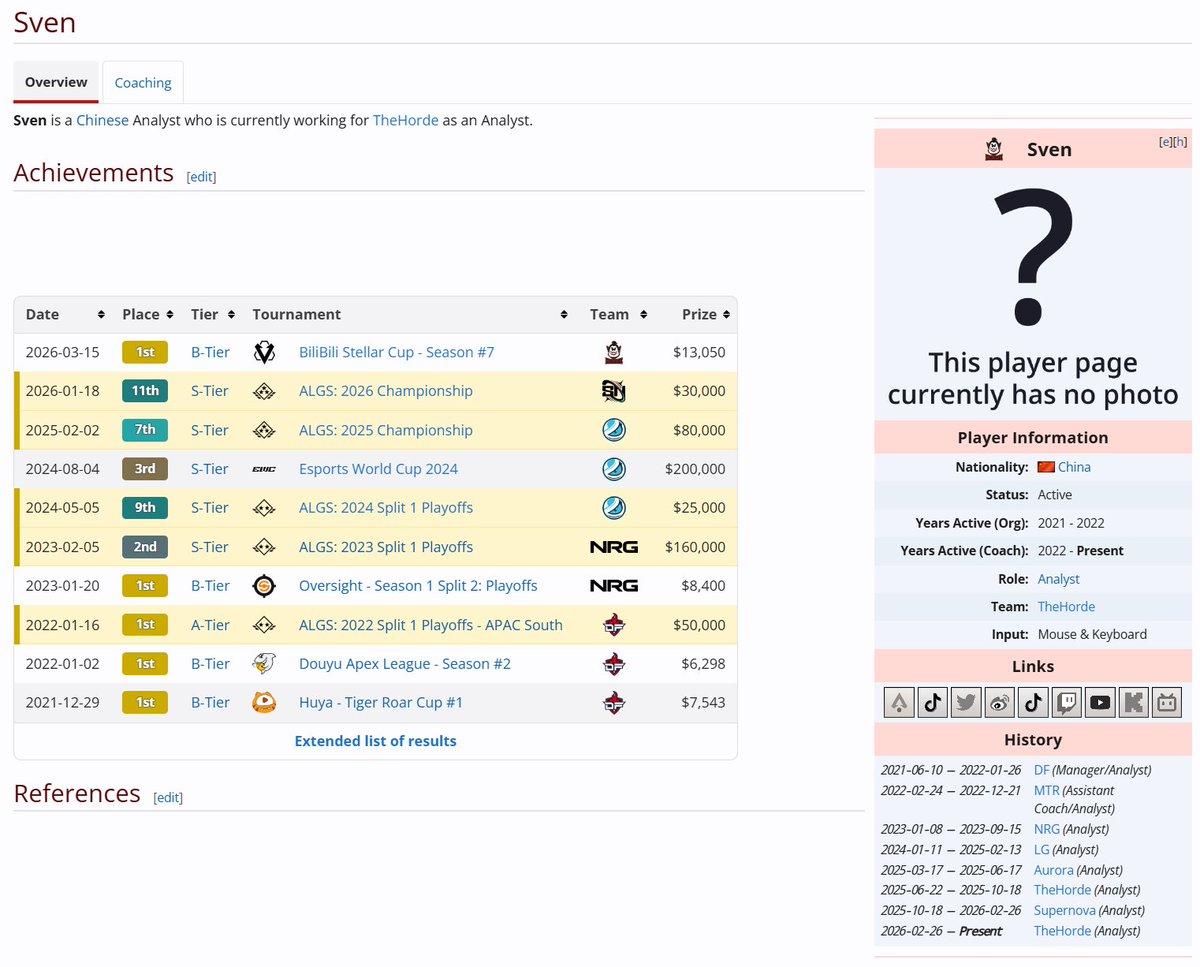Click the team logo in BiliBili Stellar Cup row
The image size is (1200, 967).
click(x=614, y=352)
